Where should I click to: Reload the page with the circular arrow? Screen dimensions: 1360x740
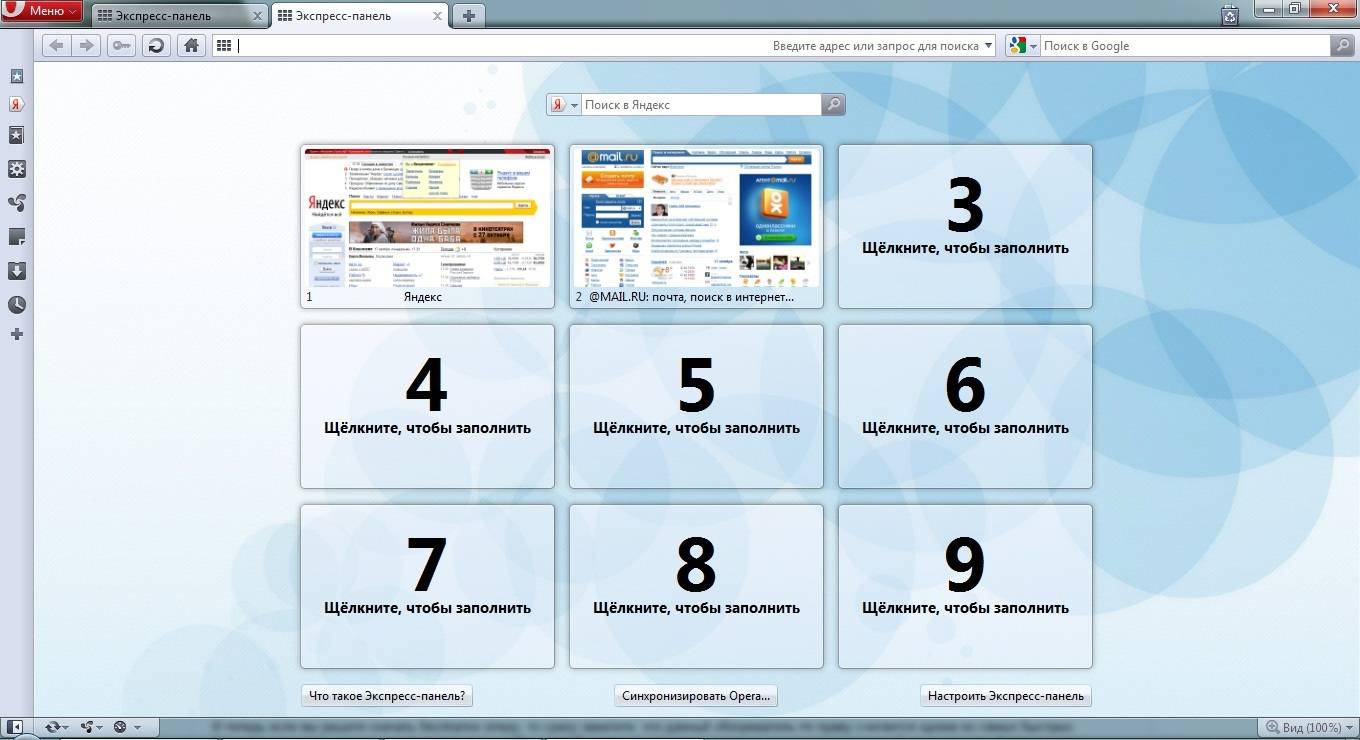coord(156,46)
